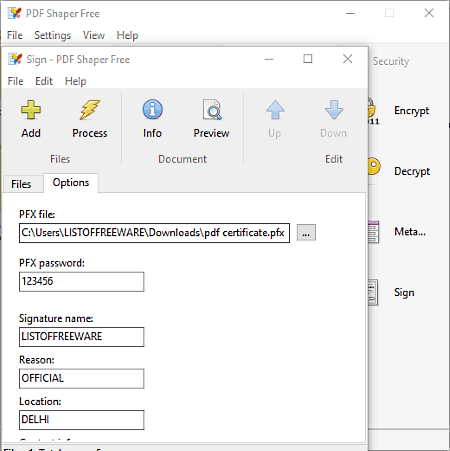
Task: Click the PFX password: label
Action: 52,263
